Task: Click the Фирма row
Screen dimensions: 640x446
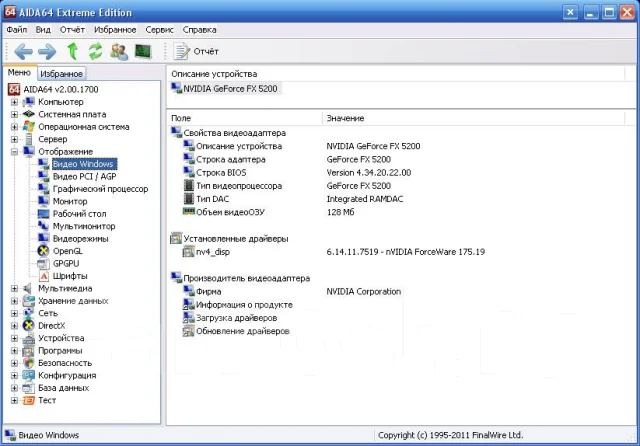Action: pos(209,292)
